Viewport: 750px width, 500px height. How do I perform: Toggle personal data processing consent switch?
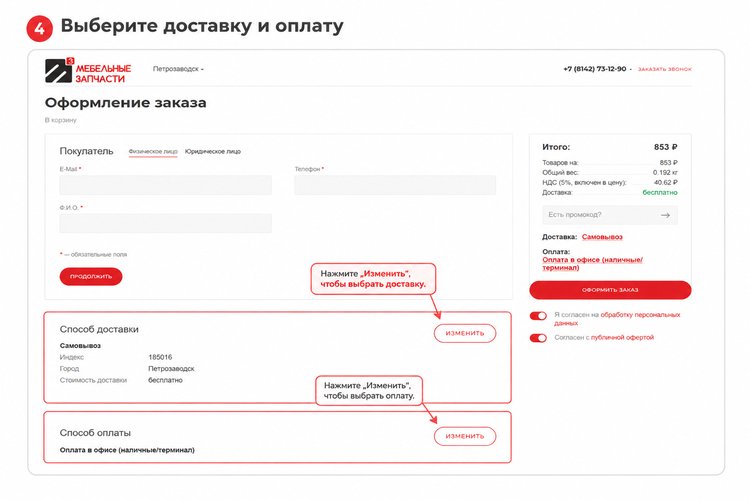[538, 316]
